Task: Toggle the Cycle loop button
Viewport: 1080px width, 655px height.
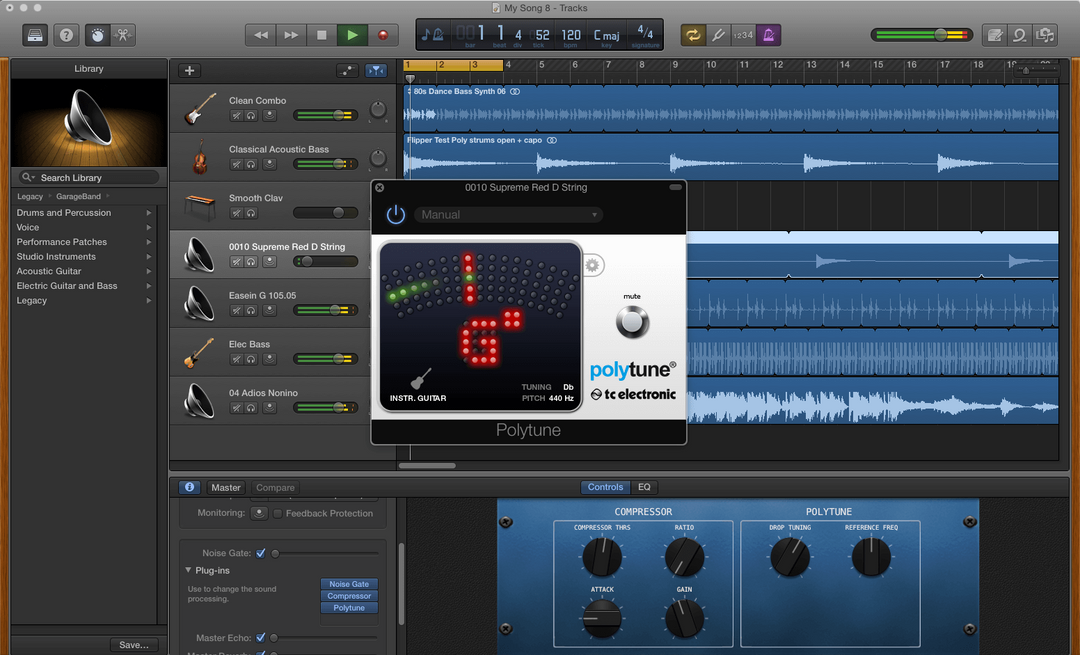Action: 693,35
